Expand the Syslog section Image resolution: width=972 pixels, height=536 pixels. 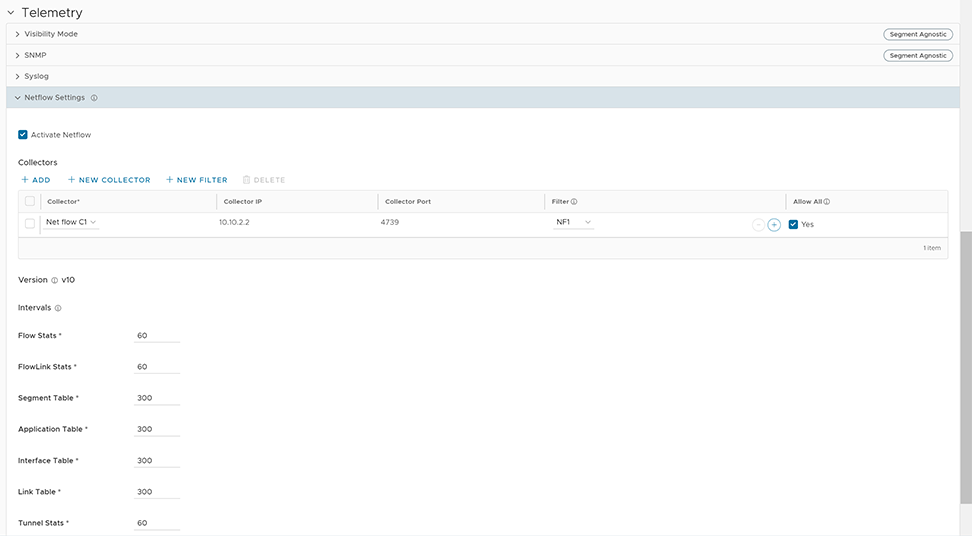pyautogui.click(x=36, y=76)
